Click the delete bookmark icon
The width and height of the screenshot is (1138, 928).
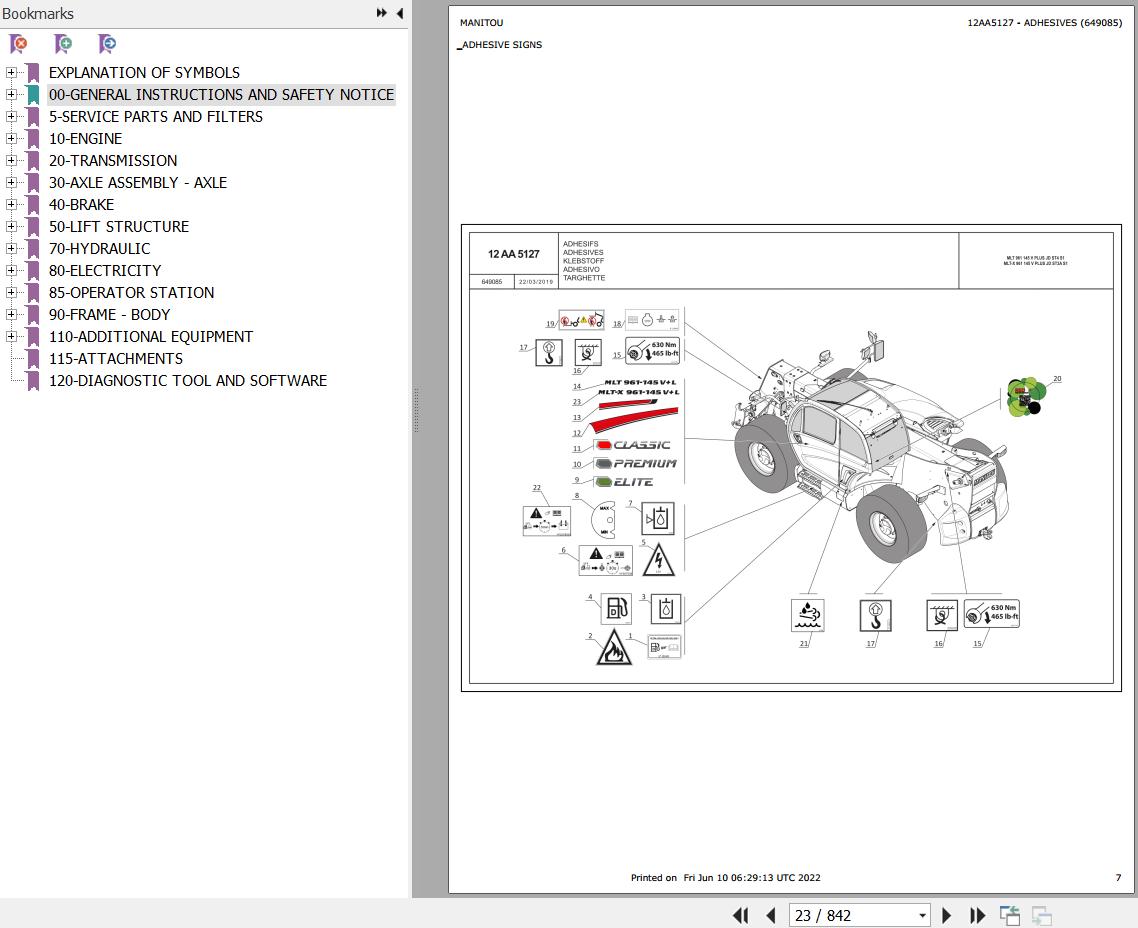pos(19,44)
